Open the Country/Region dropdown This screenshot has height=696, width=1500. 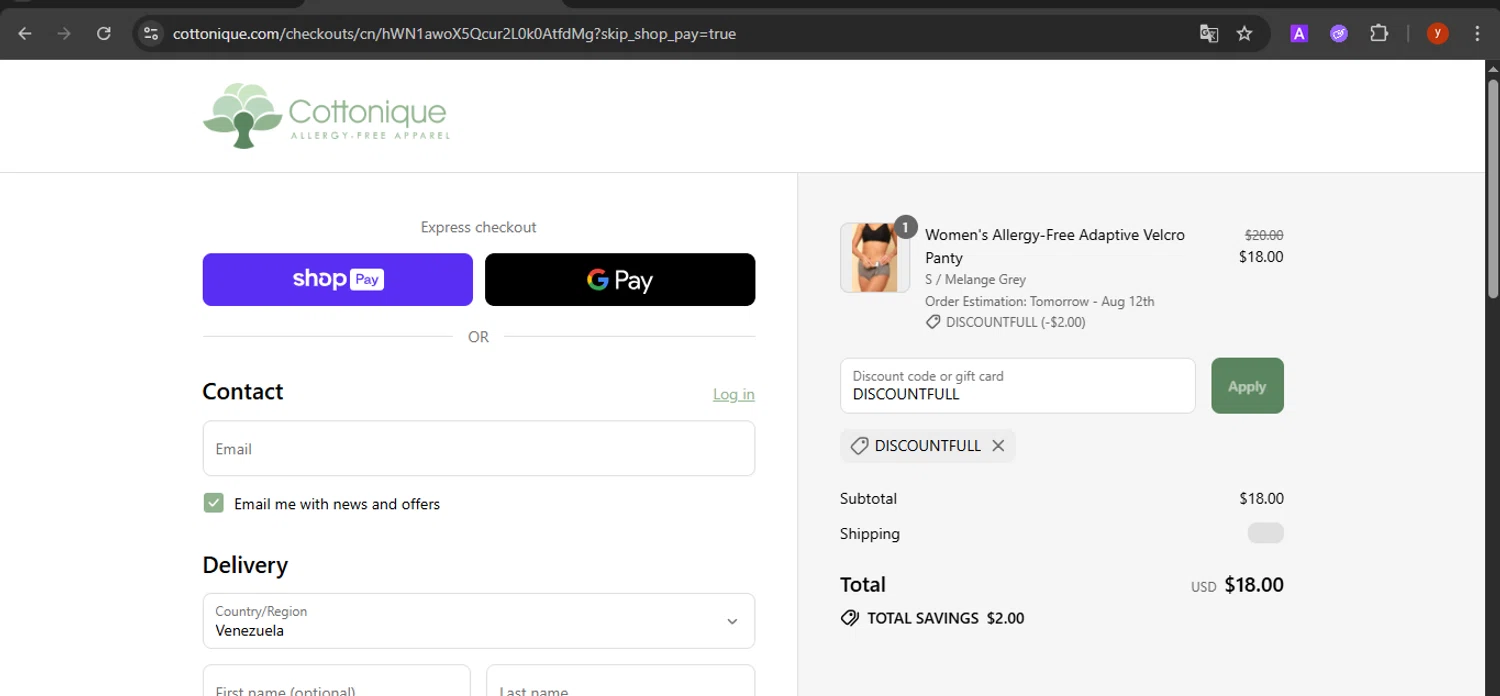click(x=479, y=621)
